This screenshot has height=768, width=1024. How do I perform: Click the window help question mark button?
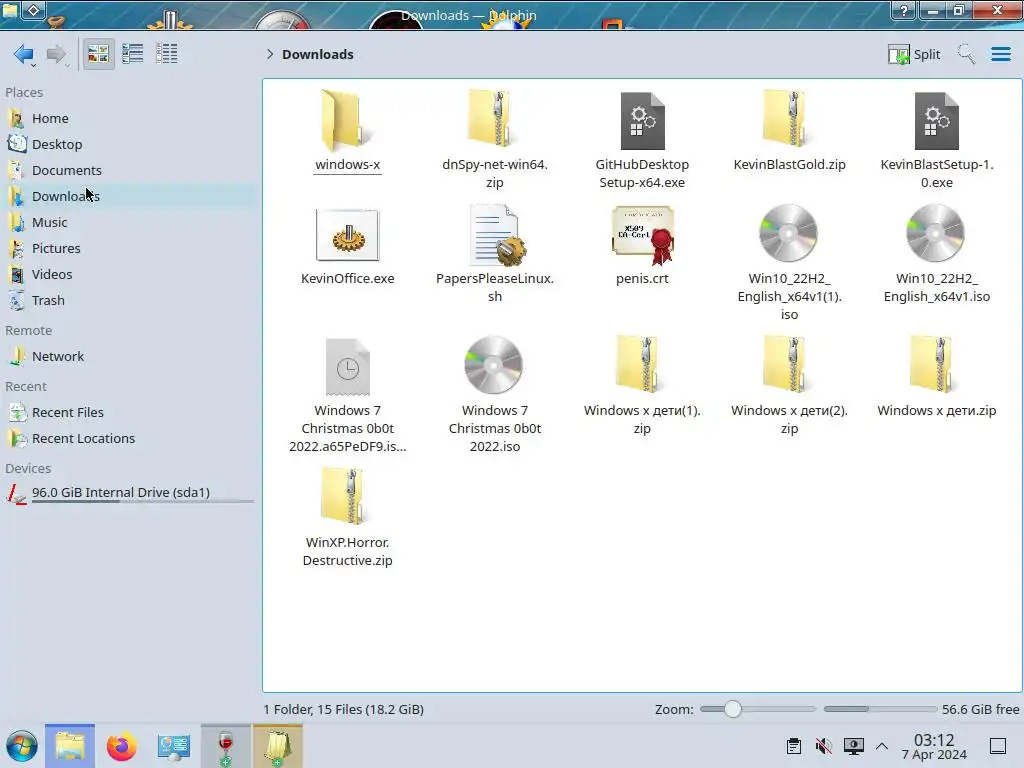pyautogui.click(x=903, y=11)
